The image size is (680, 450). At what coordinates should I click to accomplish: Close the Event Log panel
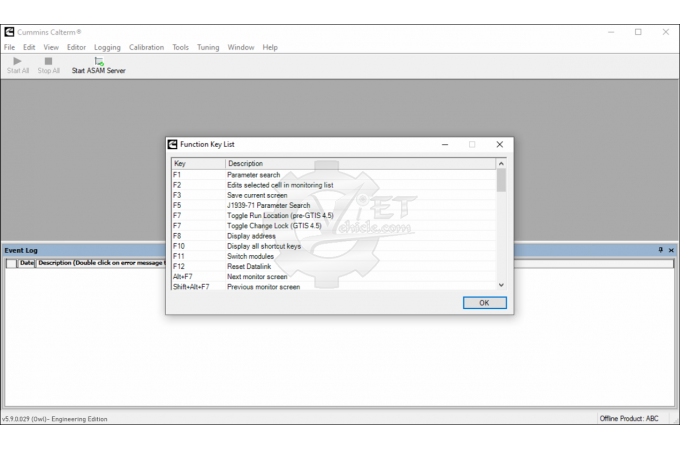click(x=671, y=250)
